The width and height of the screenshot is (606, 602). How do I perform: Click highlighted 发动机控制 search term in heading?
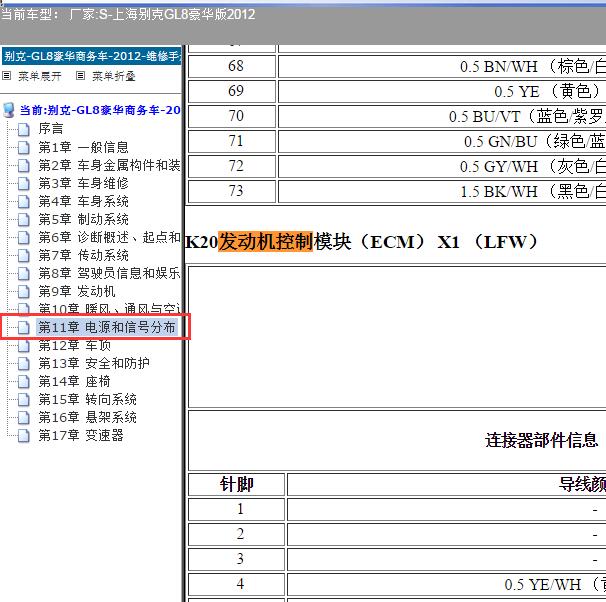tap(266, 242)
